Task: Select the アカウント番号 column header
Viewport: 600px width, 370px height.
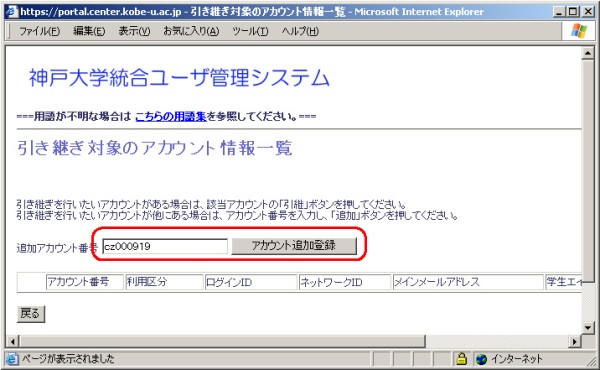Action: 85,282
